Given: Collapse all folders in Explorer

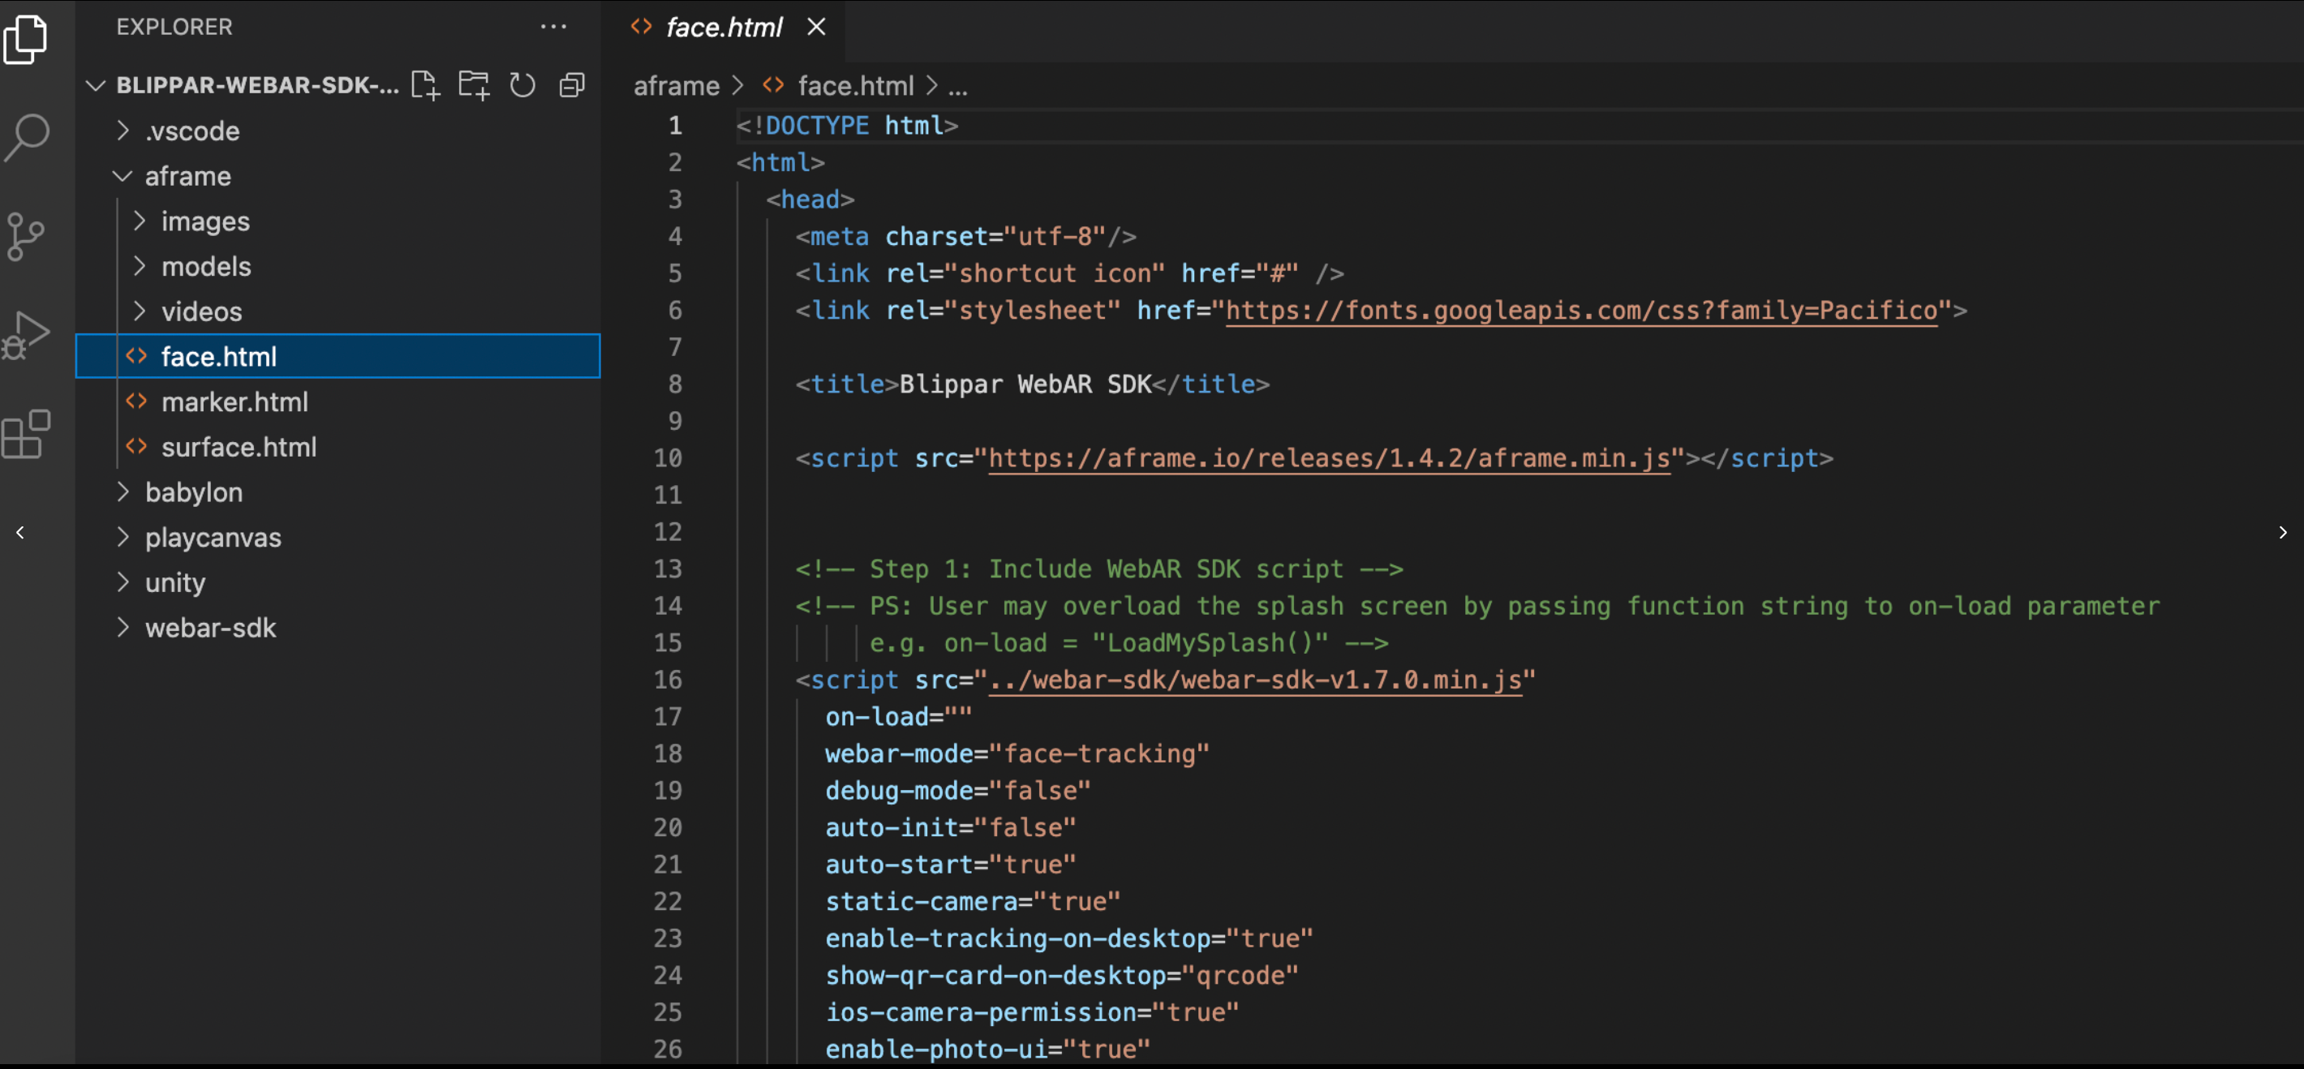Looking at the screenshot, I should tap(572, 86).
